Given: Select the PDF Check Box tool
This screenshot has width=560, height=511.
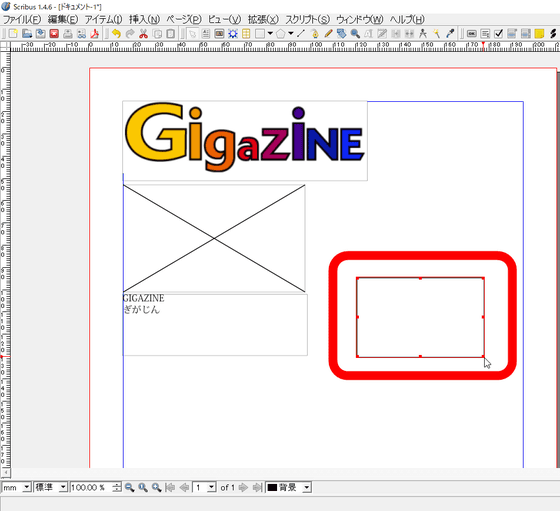Looking at the screenshot, I should click(x=499, y=34).
